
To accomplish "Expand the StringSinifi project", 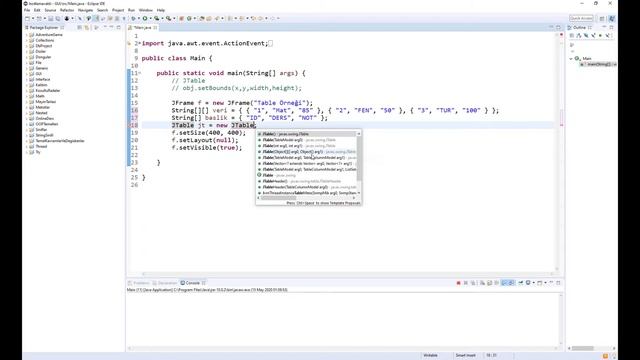I will point(27,135).
